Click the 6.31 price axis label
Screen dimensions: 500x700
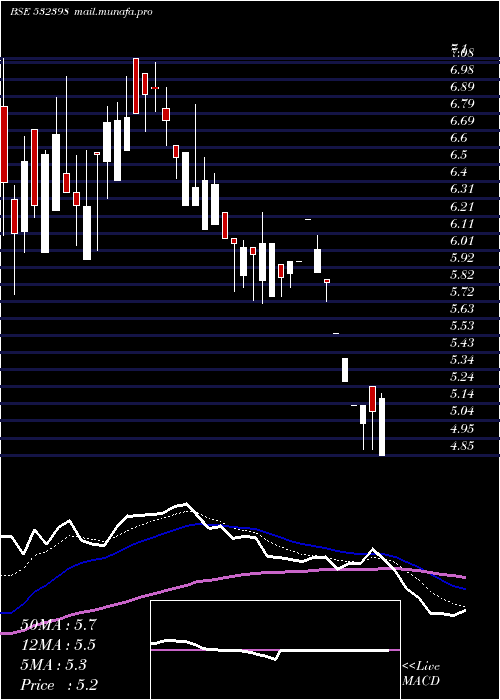(462, 189)
